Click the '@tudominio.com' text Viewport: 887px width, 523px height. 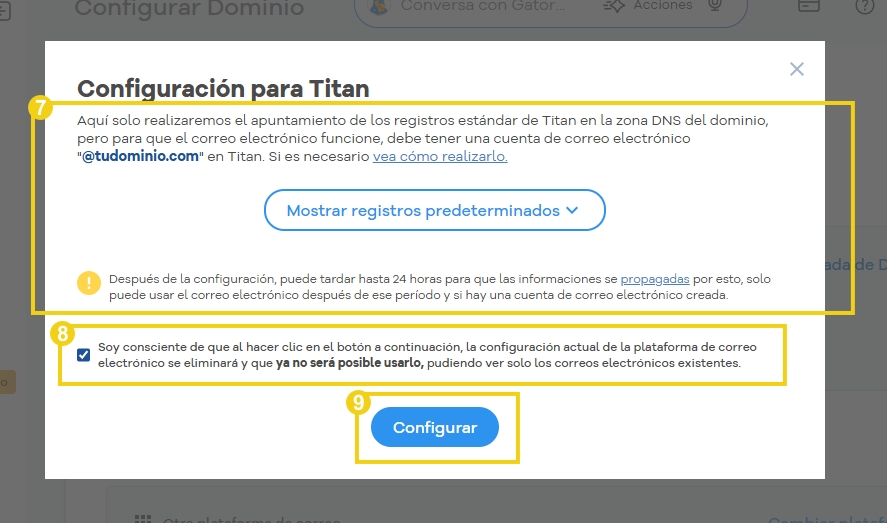(x=140, y=156)
